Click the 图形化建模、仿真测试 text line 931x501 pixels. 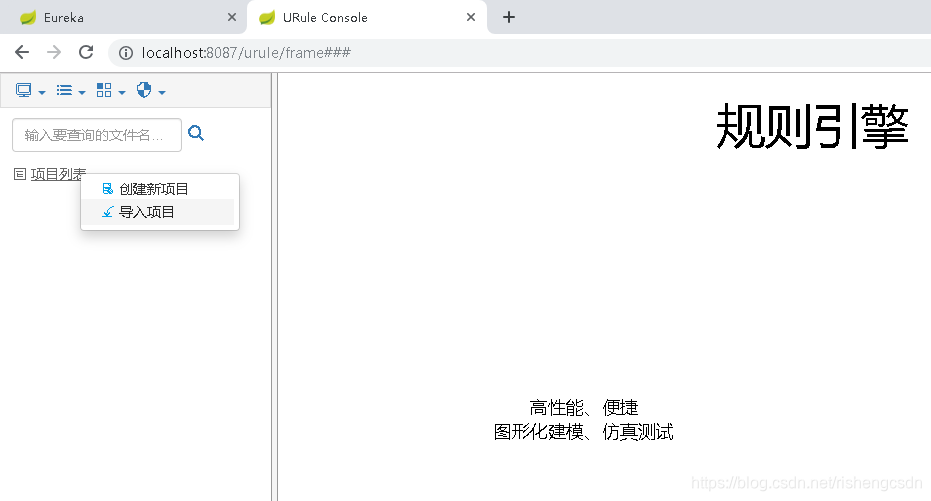(x=584, y=432)
